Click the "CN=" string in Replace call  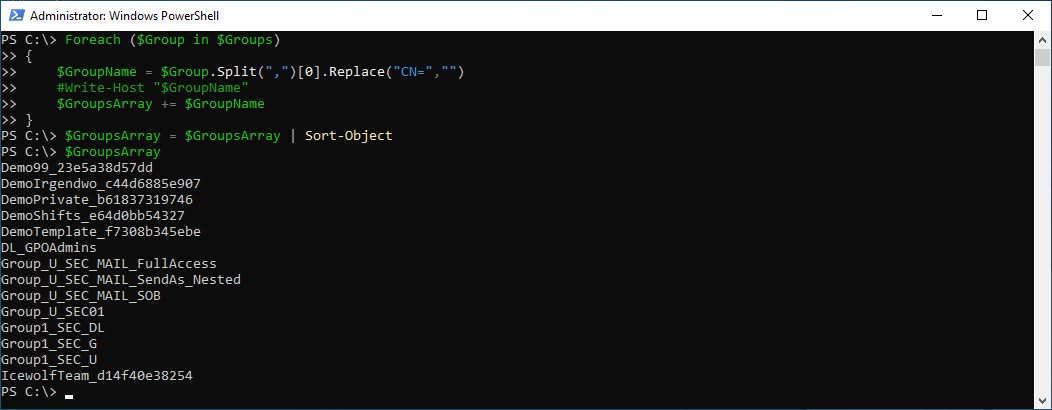point(413,72)
